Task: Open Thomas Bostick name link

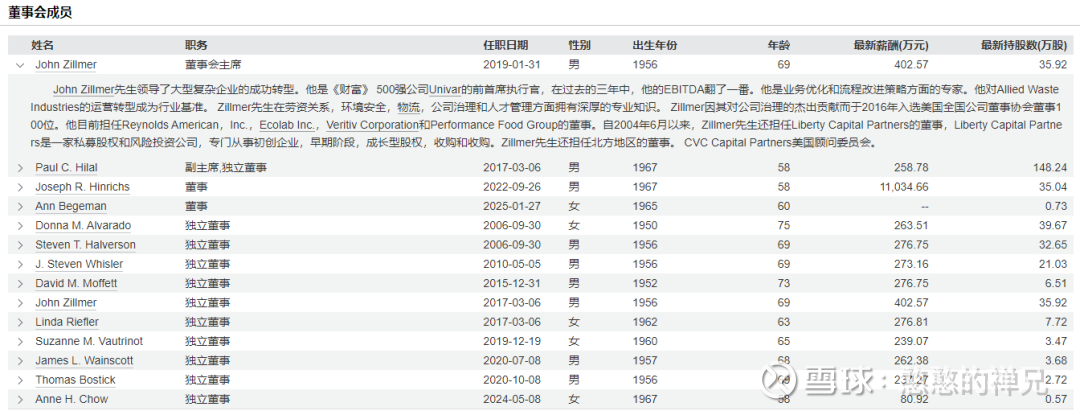Action: (75, 379)
